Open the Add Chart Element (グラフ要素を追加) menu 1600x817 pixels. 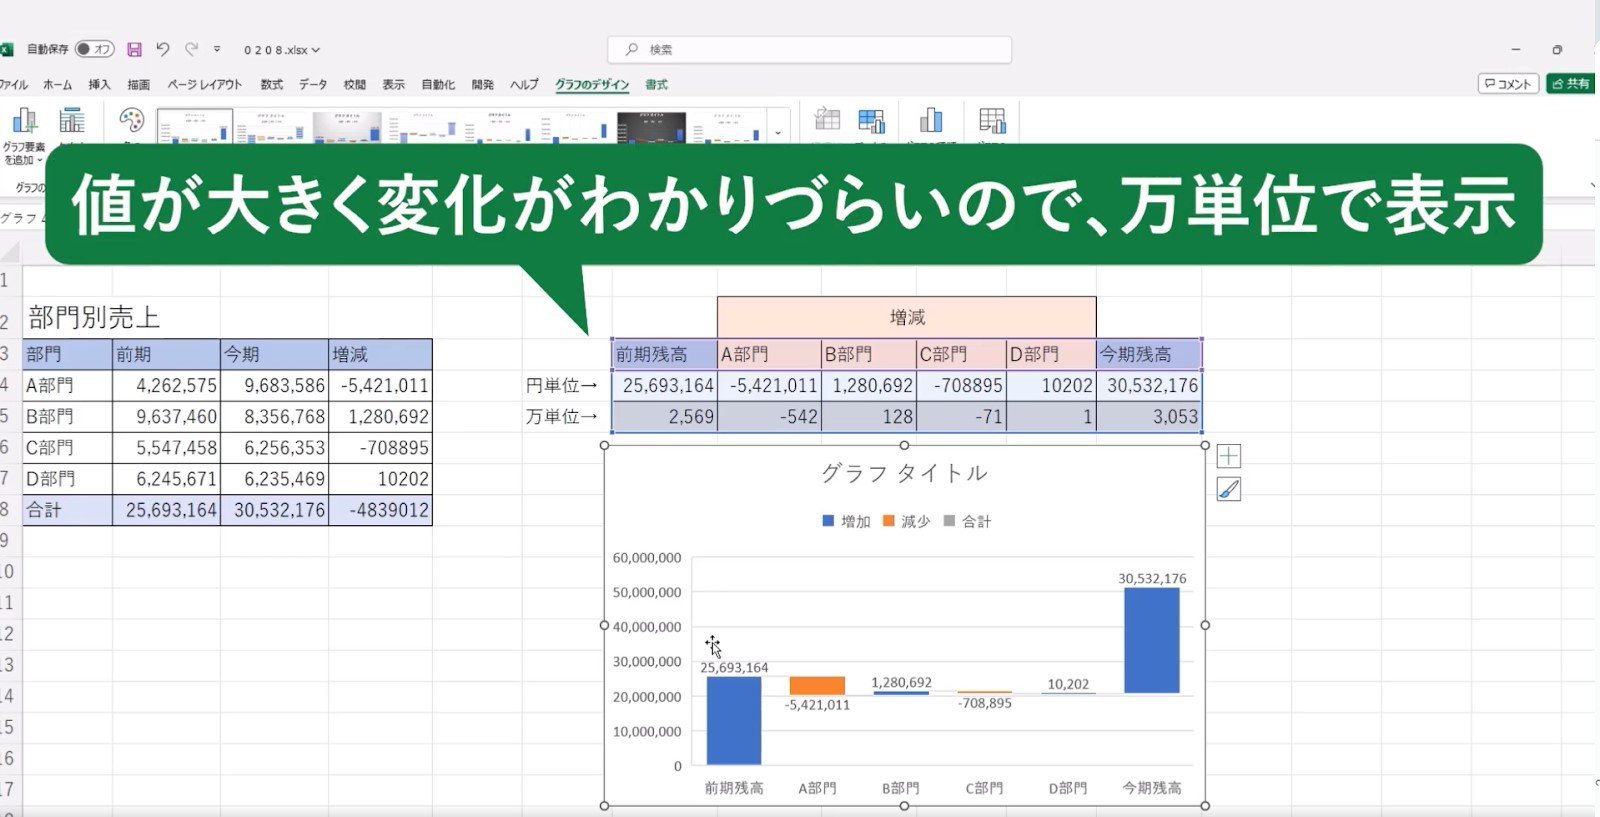click(x=24, y=136)
